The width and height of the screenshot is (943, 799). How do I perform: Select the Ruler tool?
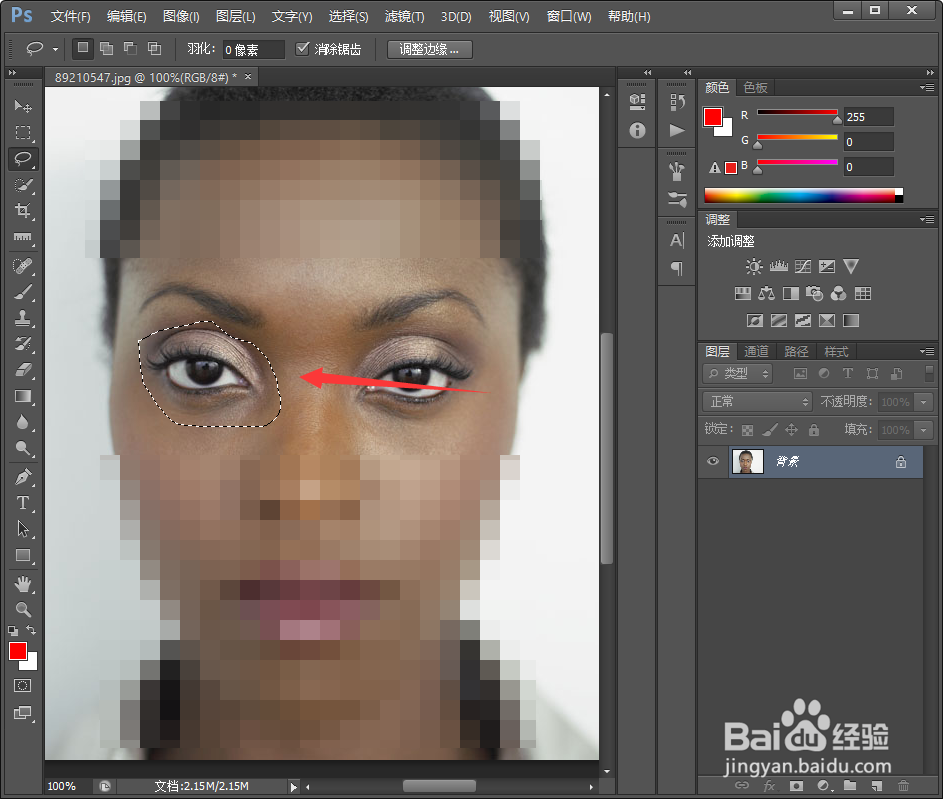23,237
